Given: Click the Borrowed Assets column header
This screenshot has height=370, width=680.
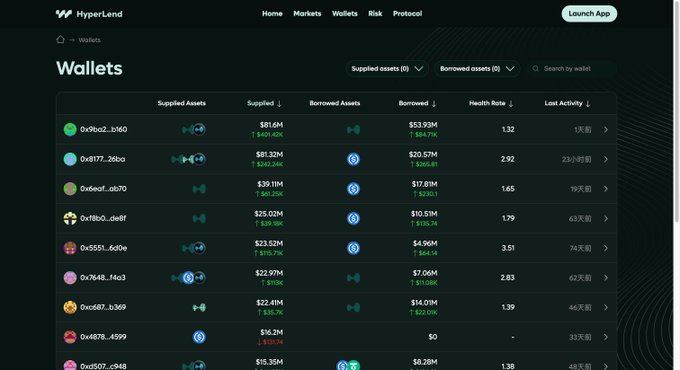Looking at the screenshot, I should click(335, 103).
